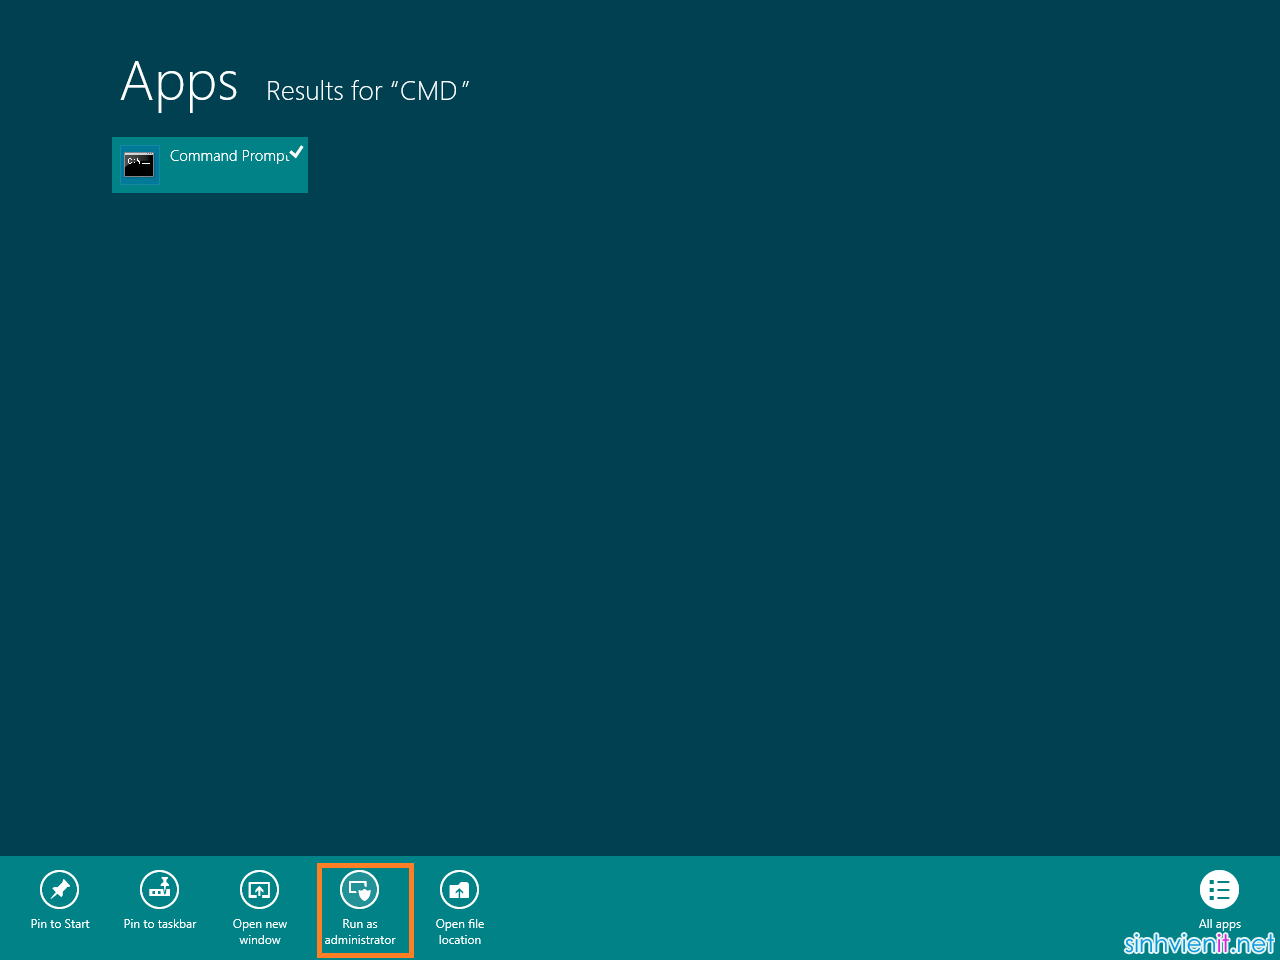
Task: Uncheck the Command Prompt selection checkmark
Action: 296,152
